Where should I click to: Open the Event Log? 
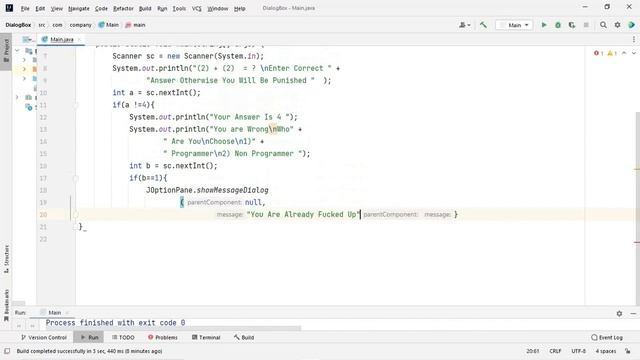click(x=607, y=338)
